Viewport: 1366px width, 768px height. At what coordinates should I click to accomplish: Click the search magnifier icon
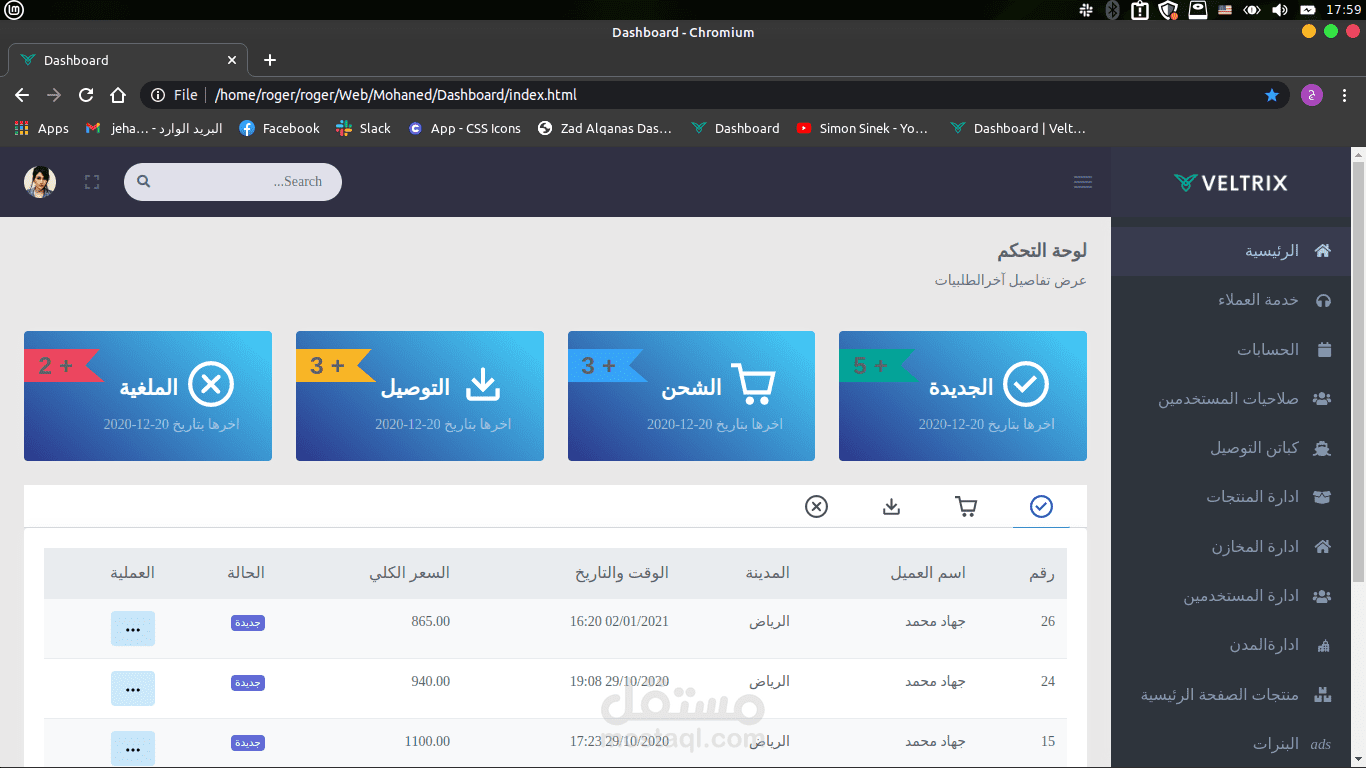144,181
